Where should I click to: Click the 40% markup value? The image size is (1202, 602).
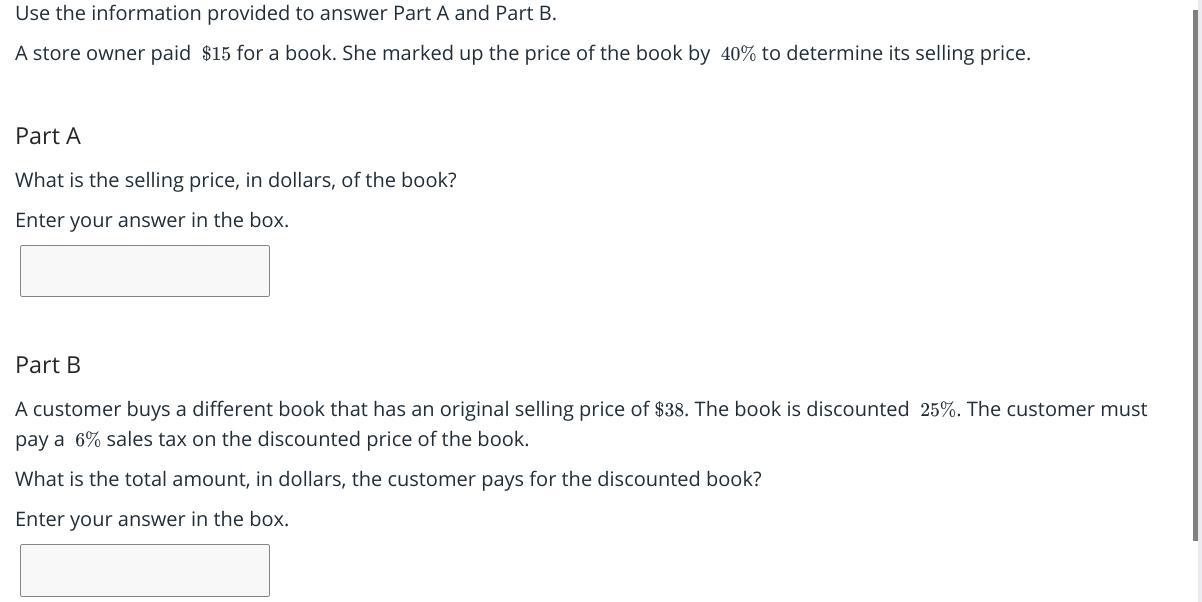tap(738, 54)
